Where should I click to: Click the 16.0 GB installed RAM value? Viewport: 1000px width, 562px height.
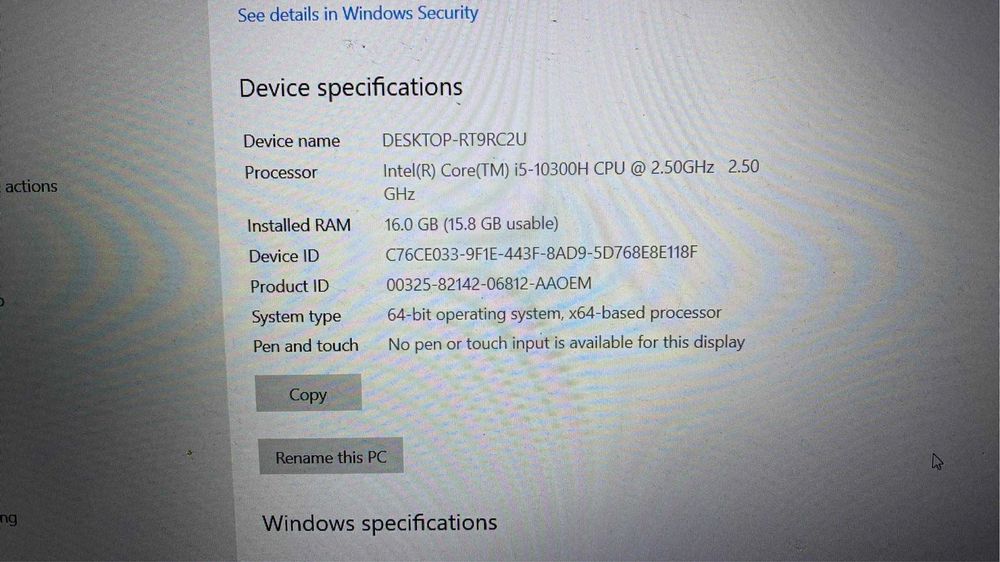coord(471,224)
